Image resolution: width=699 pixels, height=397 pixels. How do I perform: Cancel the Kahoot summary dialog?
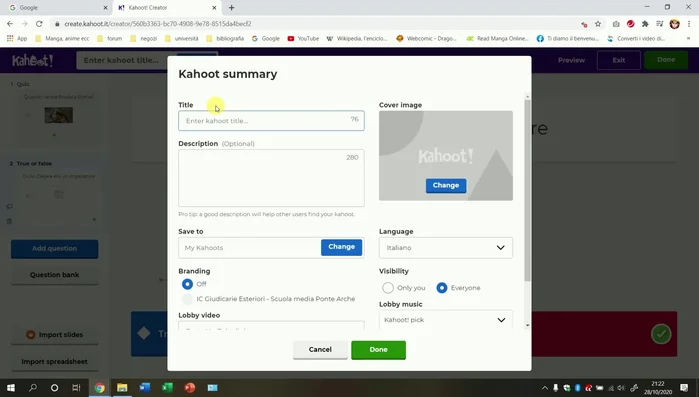320,350
